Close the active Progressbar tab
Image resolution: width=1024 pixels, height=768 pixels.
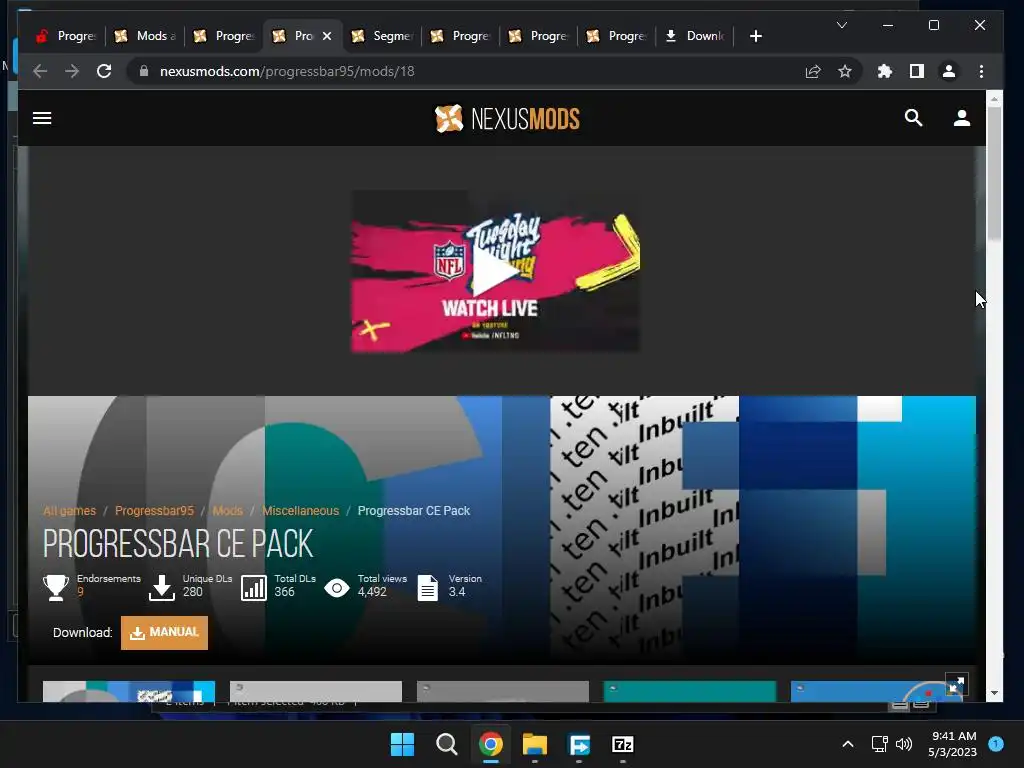point(327,36)
